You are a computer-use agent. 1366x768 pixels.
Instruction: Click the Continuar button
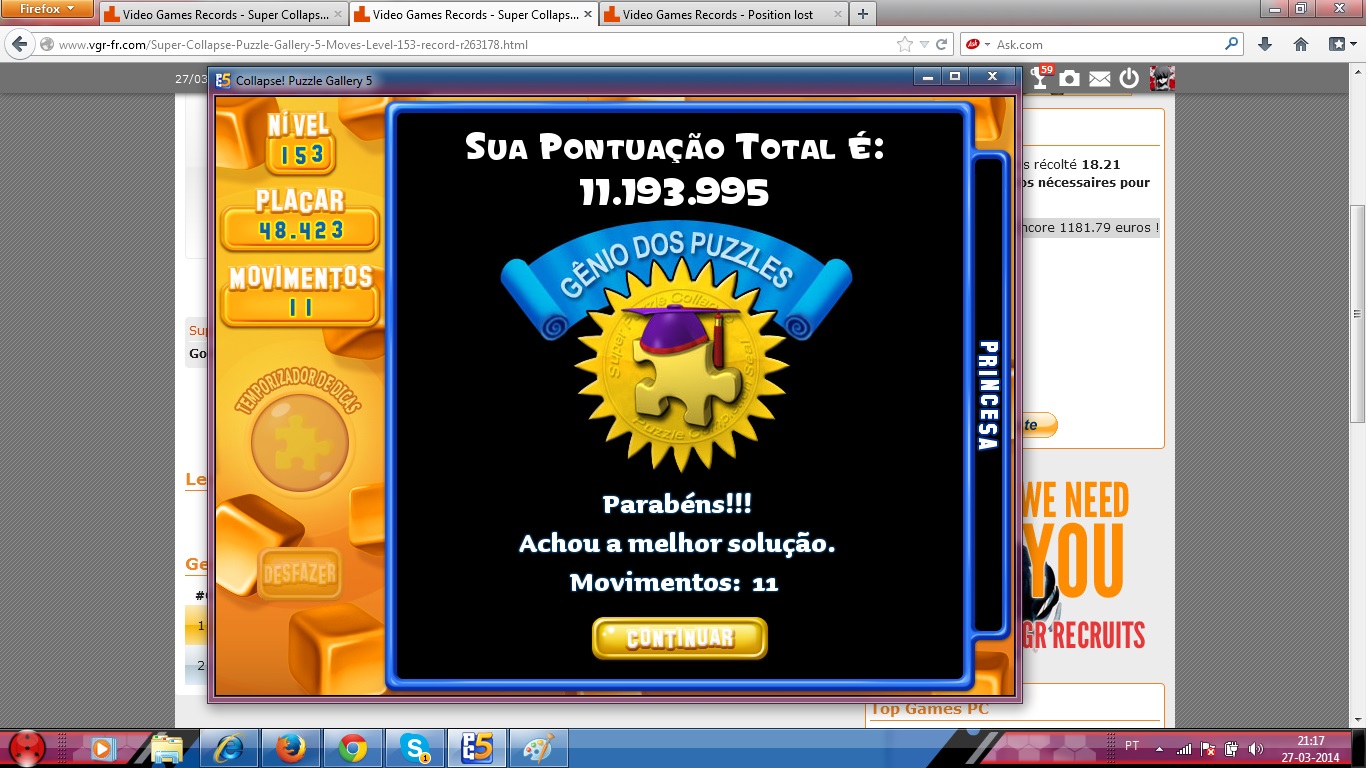click(679, 638)
